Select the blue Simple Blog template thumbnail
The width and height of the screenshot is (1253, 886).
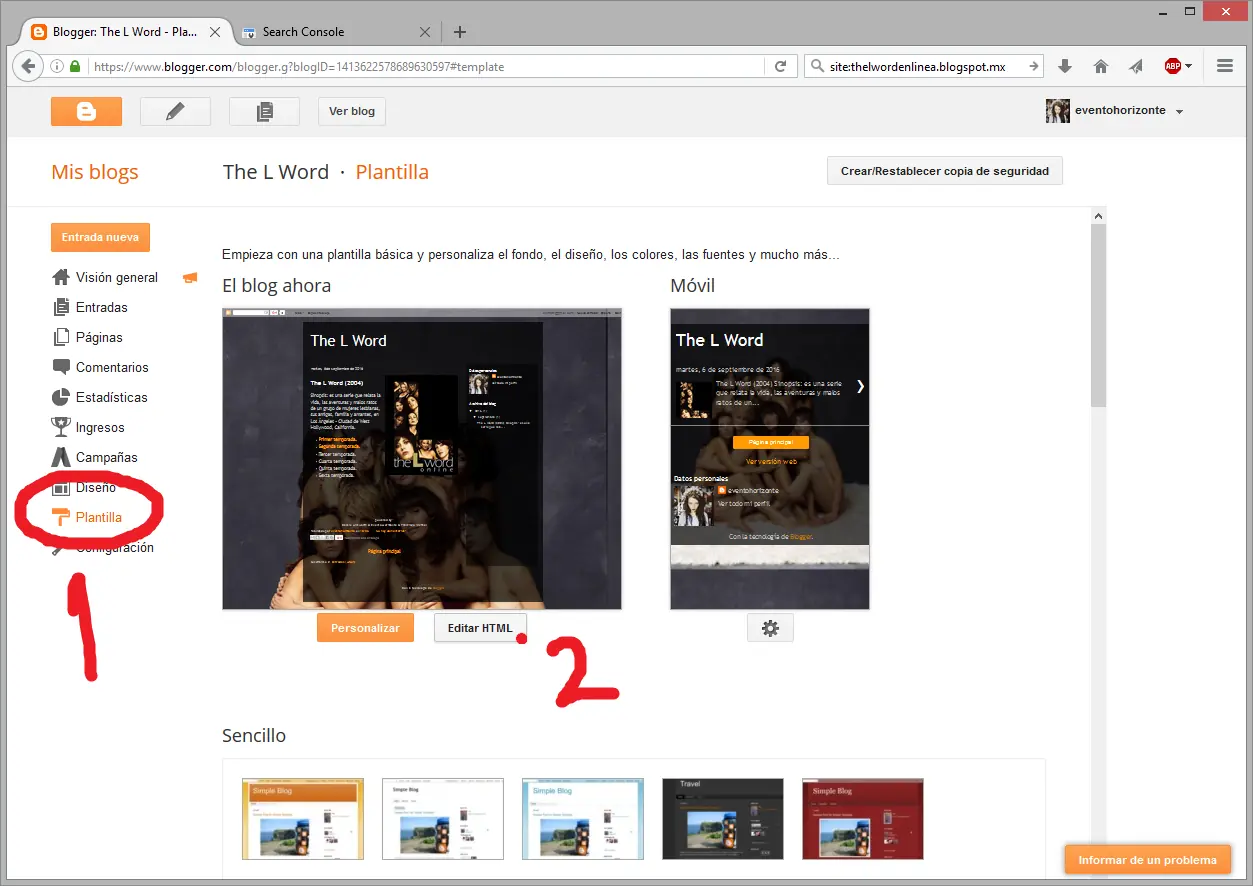pos(583,819)
